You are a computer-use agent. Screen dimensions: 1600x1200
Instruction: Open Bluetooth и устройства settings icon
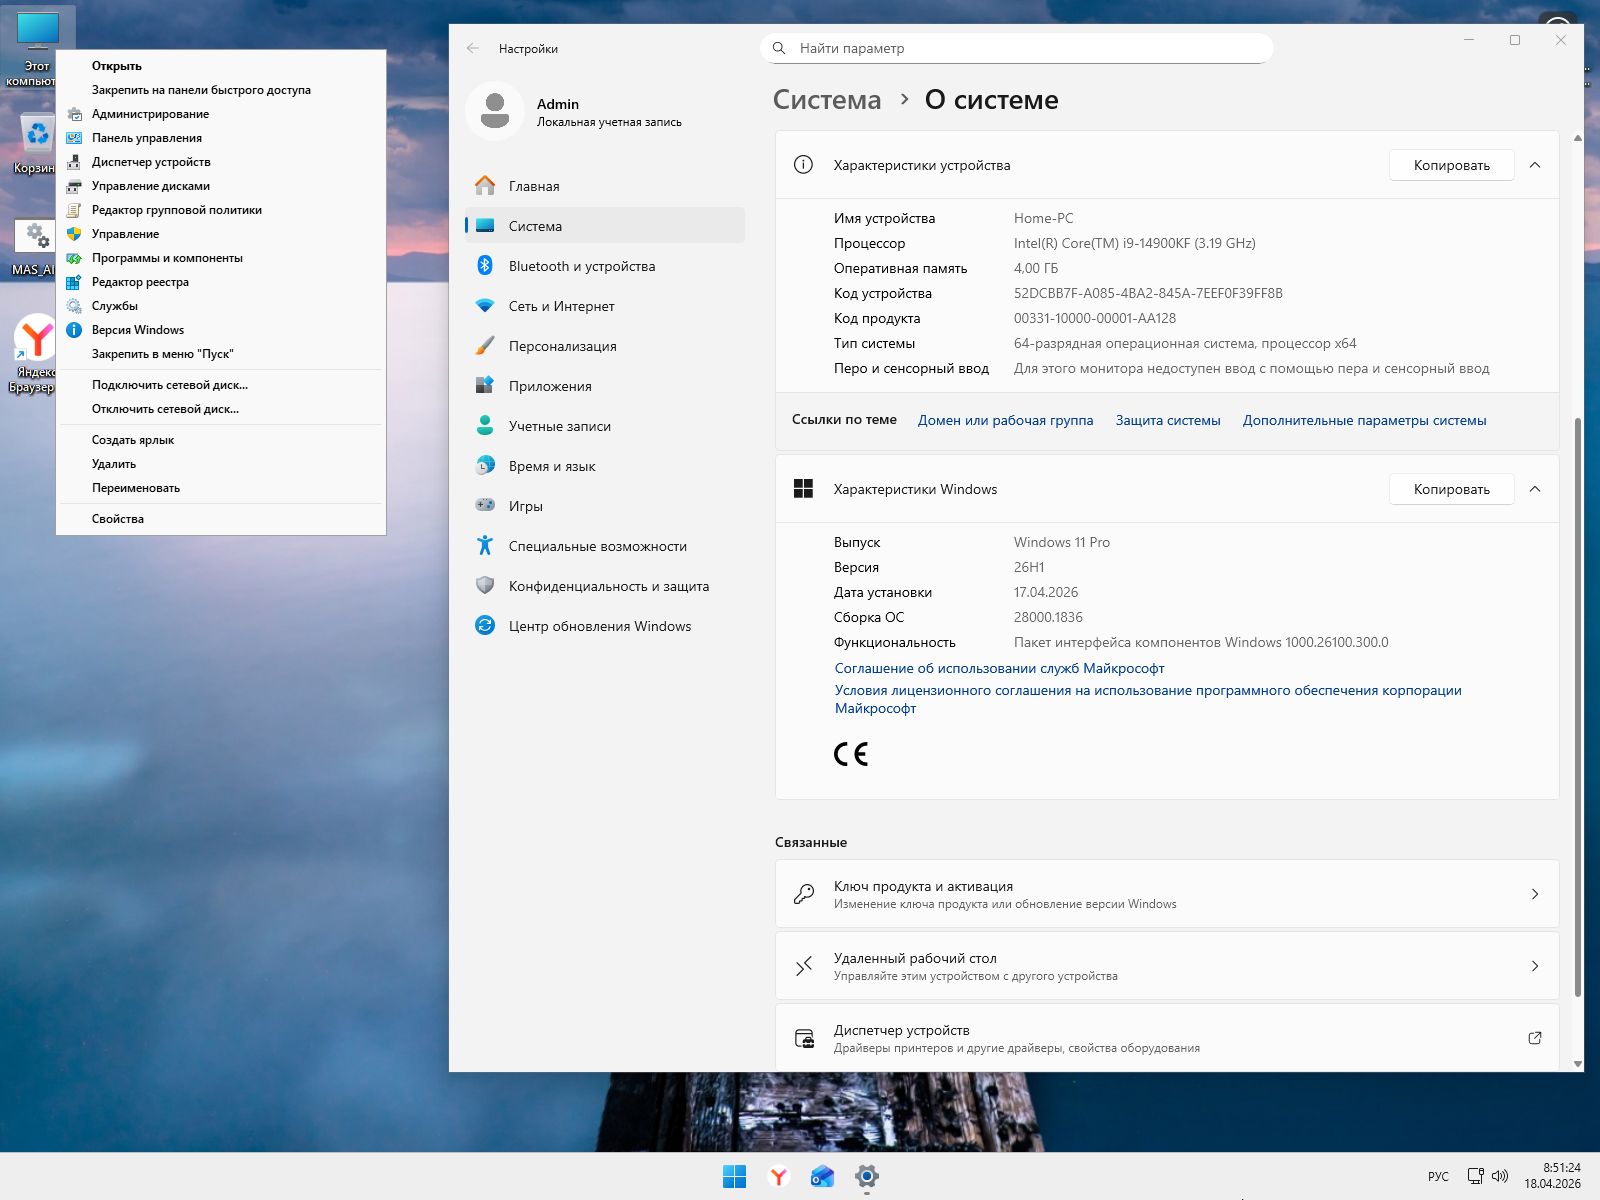point(485,266)
